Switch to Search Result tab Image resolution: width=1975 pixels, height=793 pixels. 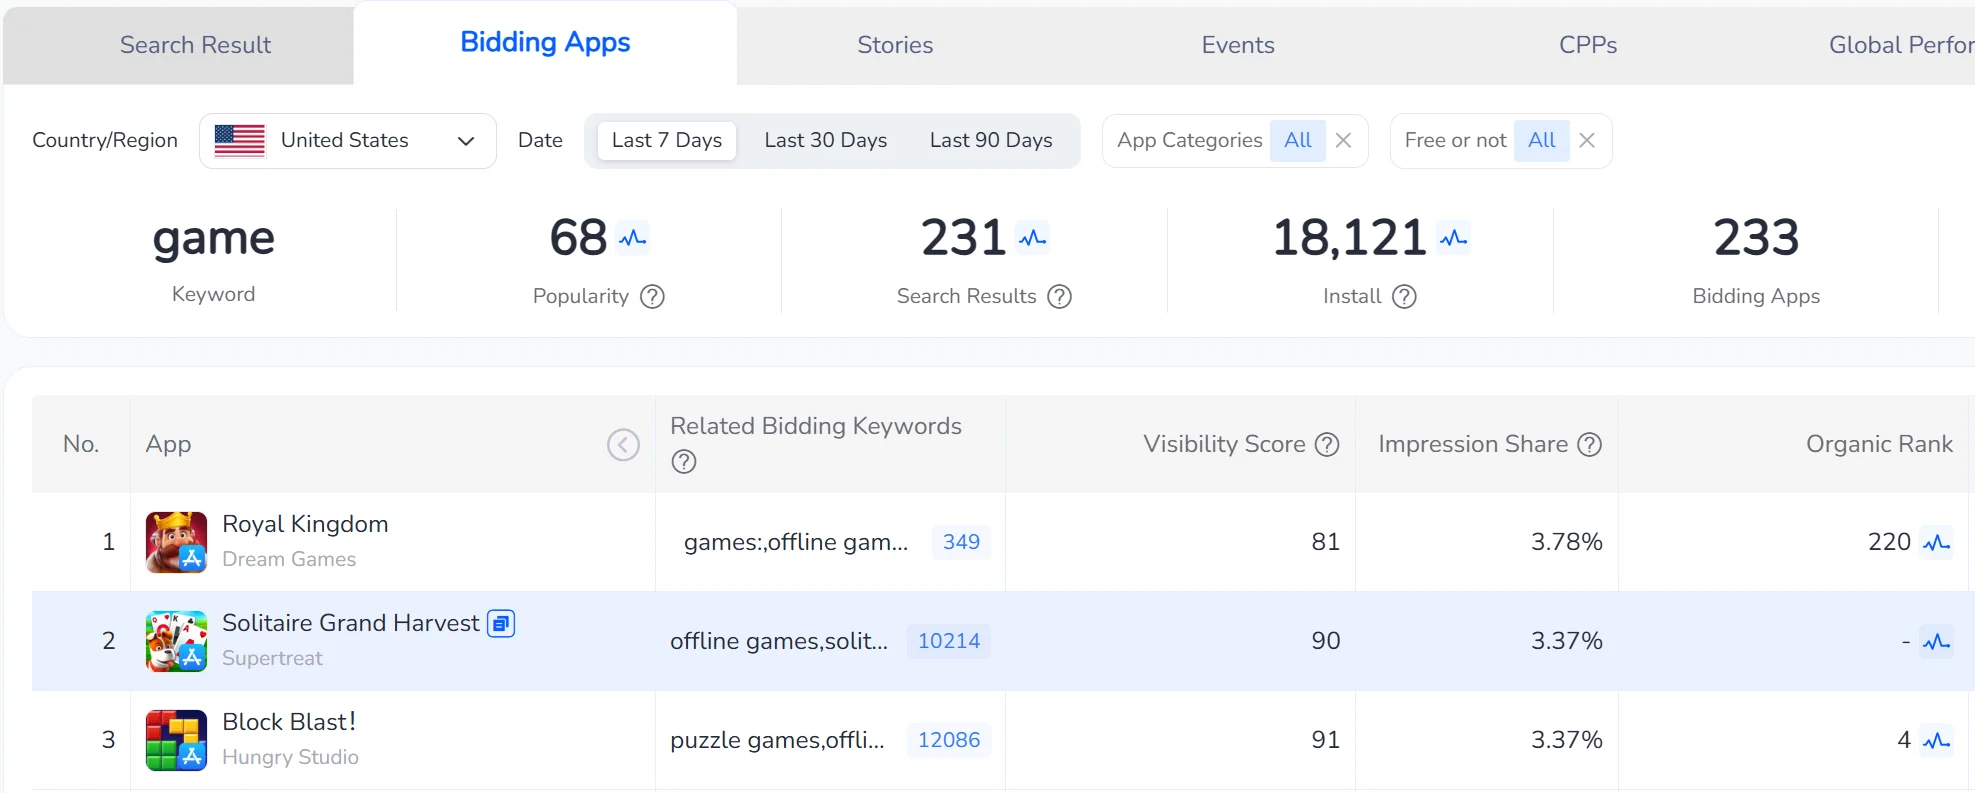pyautogui.click(x=195, y=45)
